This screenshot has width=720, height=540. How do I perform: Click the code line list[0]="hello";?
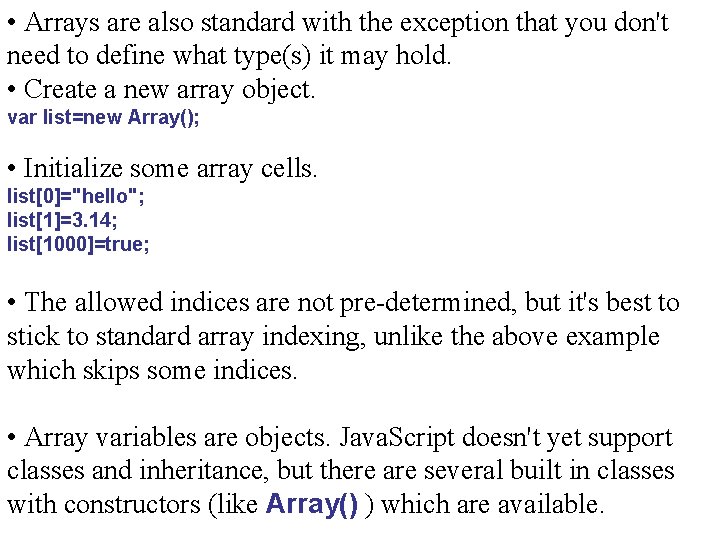(75, 196)
